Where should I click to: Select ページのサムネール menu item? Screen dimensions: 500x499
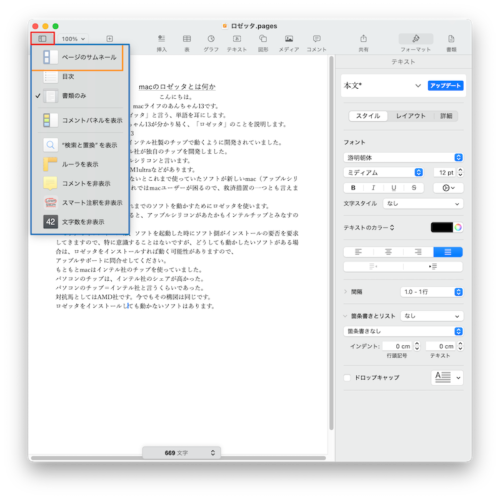pos(78,57)
